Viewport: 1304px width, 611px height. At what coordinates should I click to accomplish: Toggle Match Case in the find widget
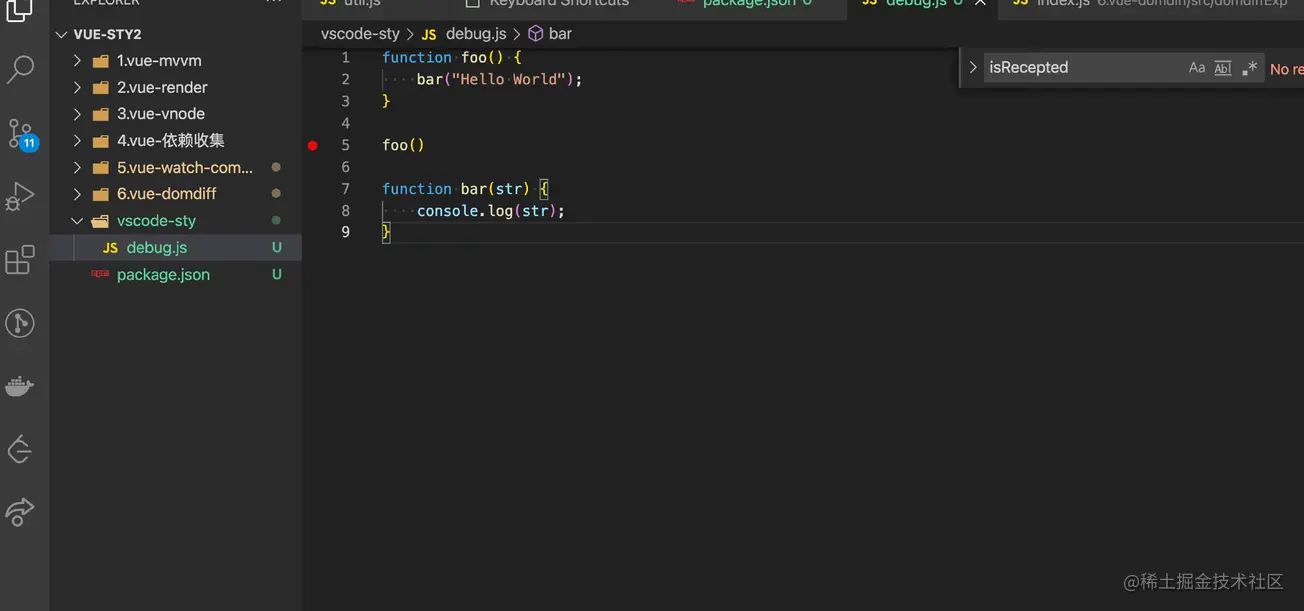tap(1196, 68)
